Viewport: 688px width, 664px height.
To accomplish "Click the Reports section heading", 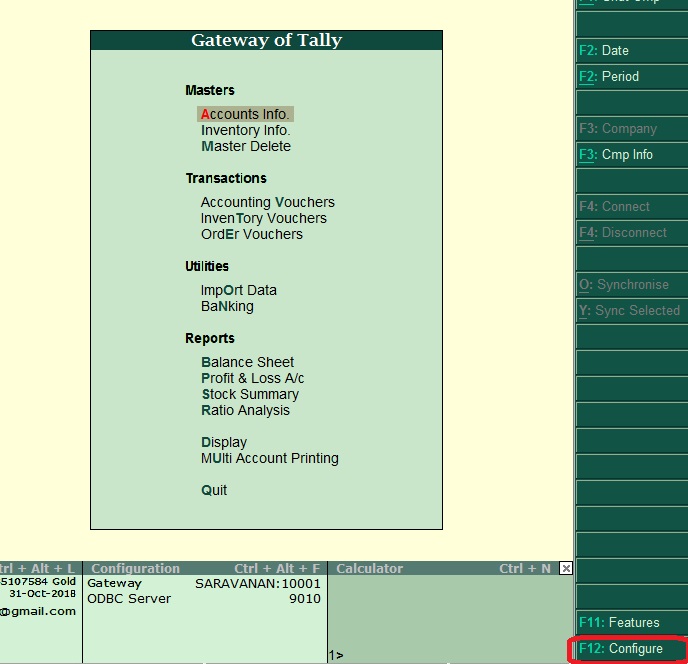I will click(x=210, y=338).
